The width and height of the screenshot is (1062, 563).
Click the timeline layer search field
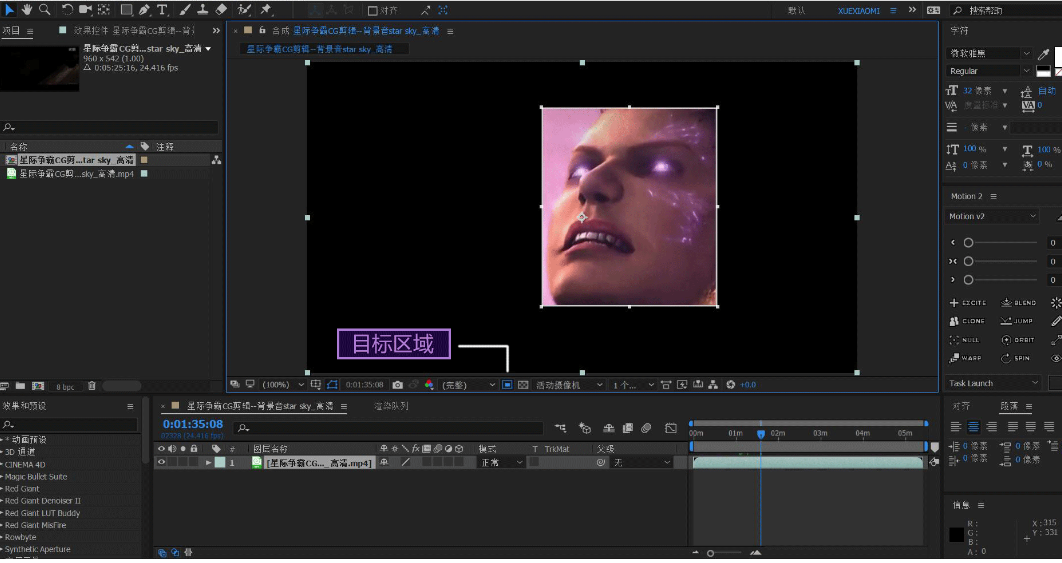(x=389, y=428)
